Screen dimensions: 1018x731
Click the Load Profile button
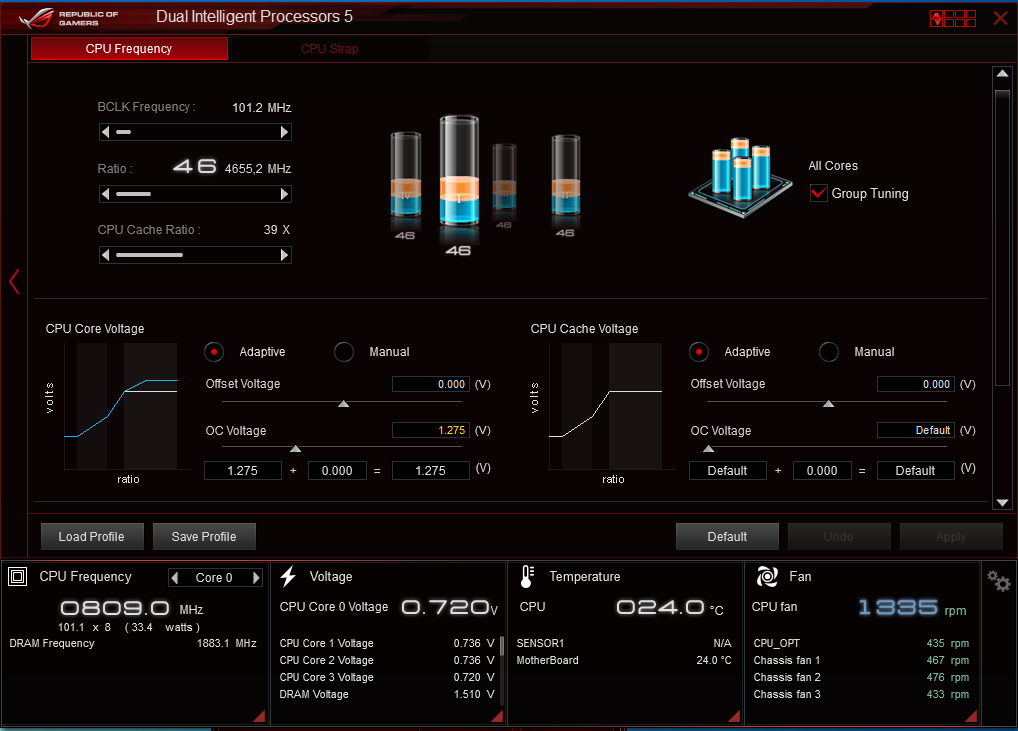(92, 537)
